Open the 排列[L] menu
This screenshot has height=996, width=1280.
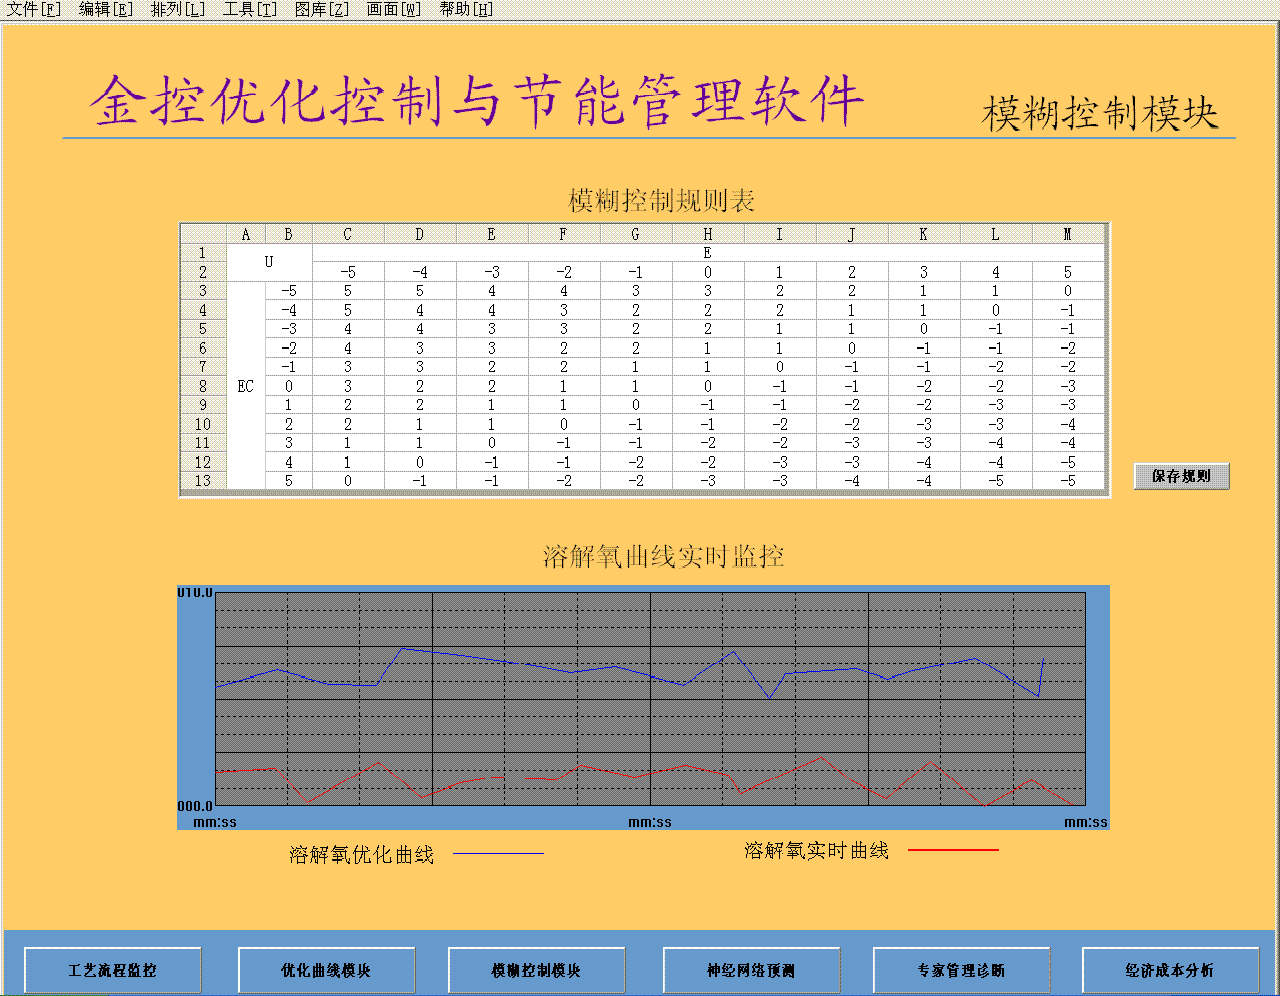(x=177, y=10)
